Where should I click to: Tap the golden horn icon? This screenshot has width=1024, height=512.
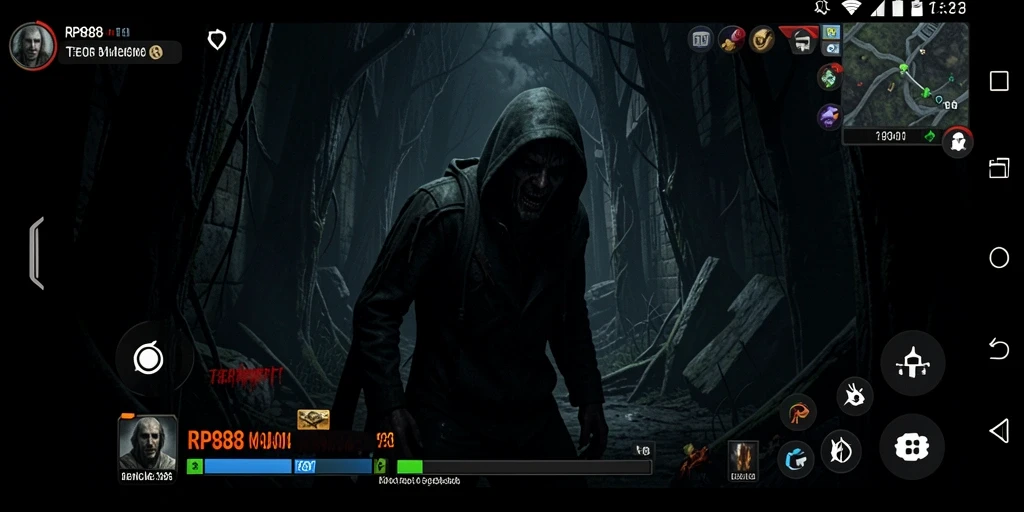pyautogui.click(x=761, y=39)
